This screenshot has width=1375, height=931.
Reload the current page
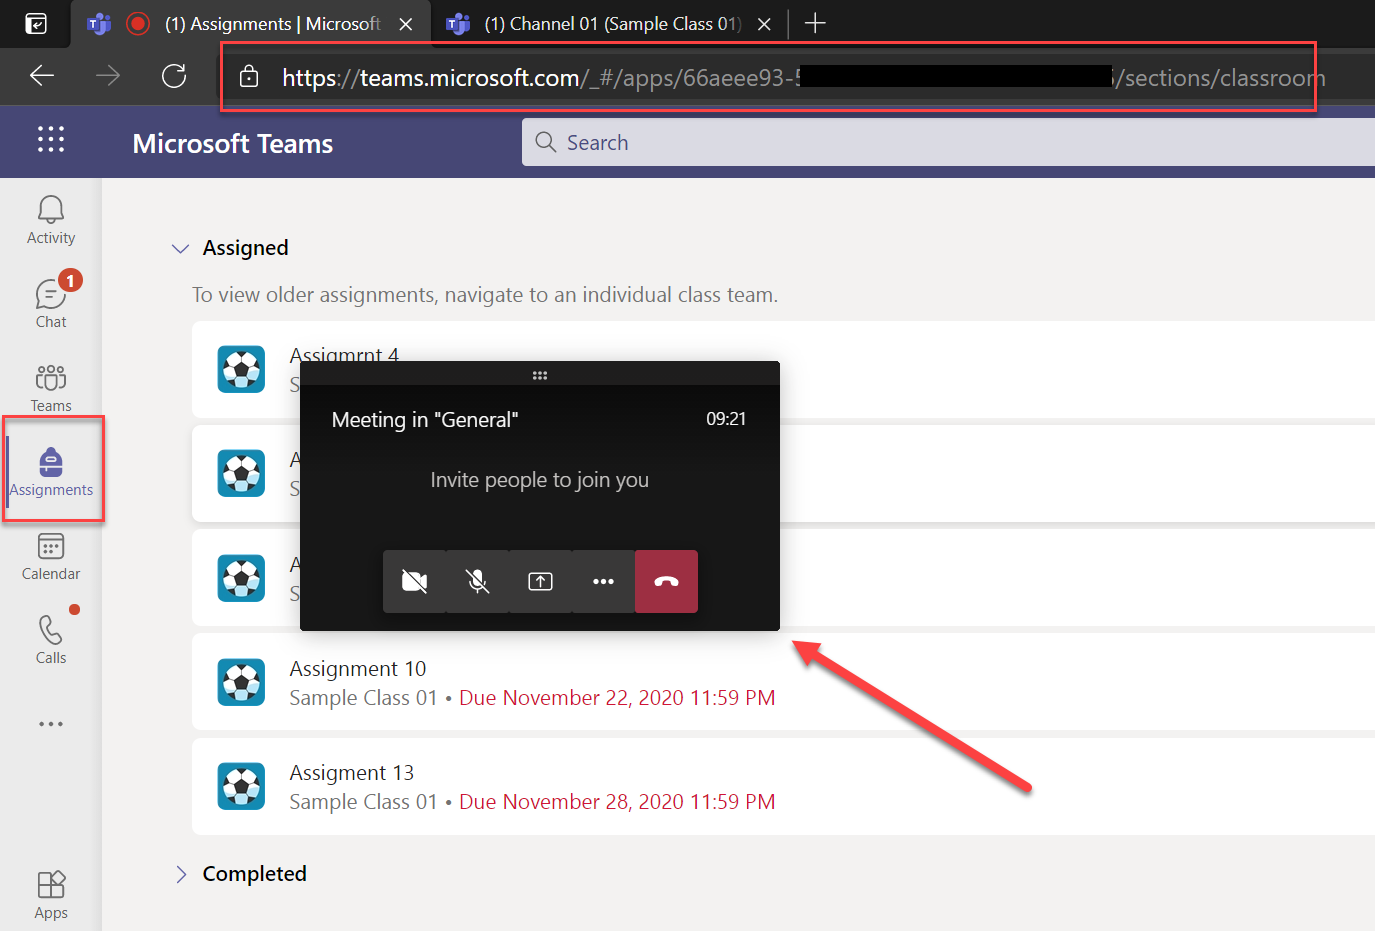point(174,75)
